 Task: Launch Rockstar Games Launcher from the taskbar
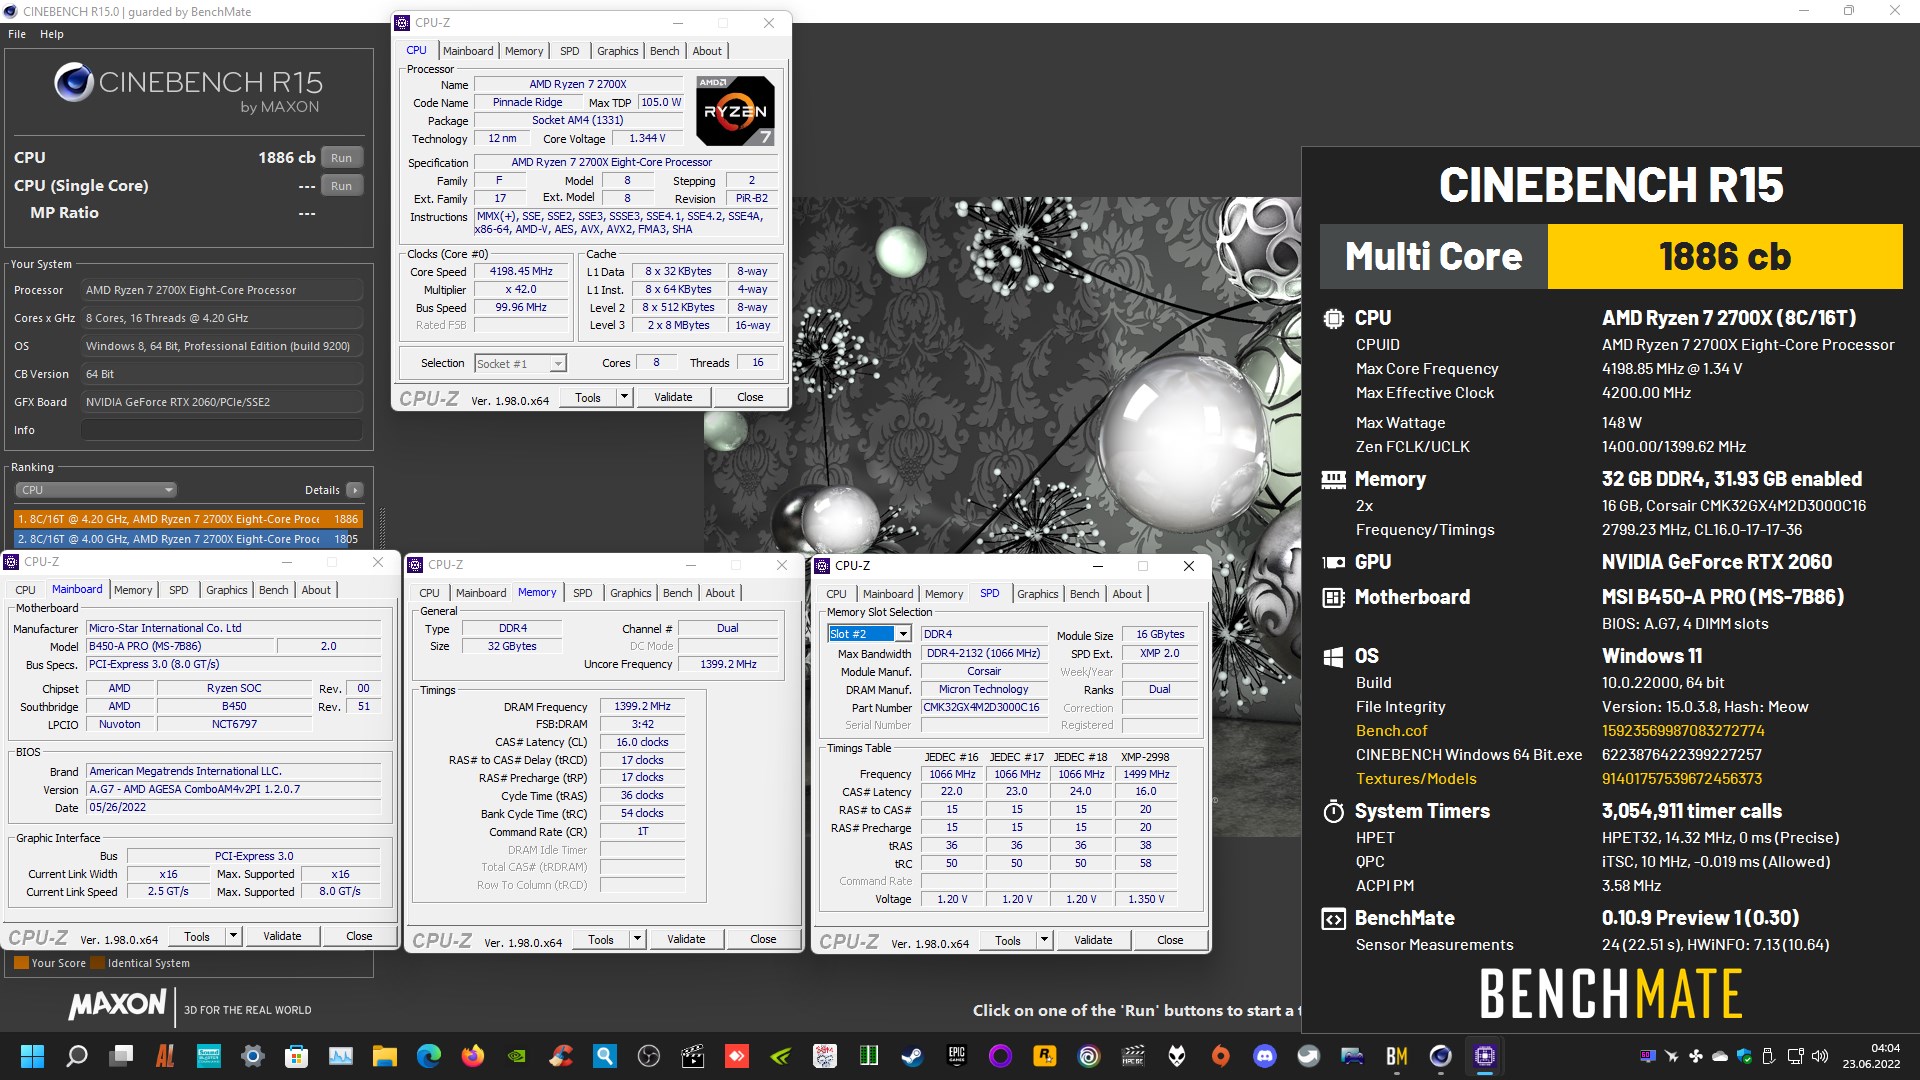click(1045, 1056)
